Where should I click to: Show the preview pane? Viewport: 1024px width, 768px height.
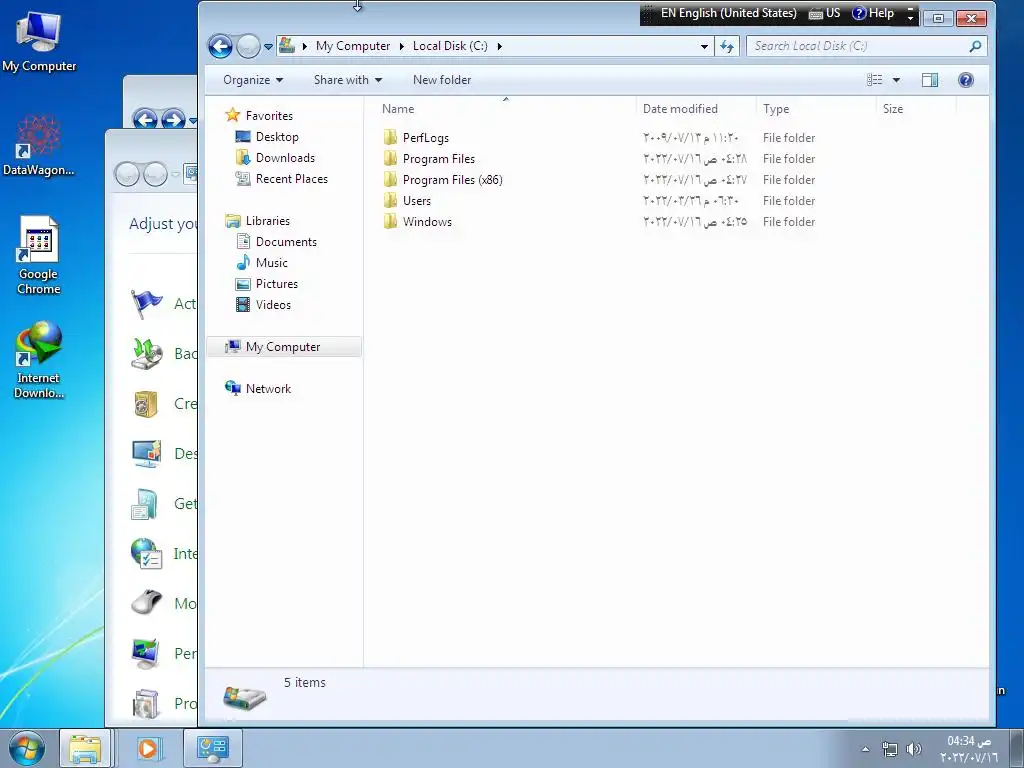pyautogui.click(x=930, y=80)
